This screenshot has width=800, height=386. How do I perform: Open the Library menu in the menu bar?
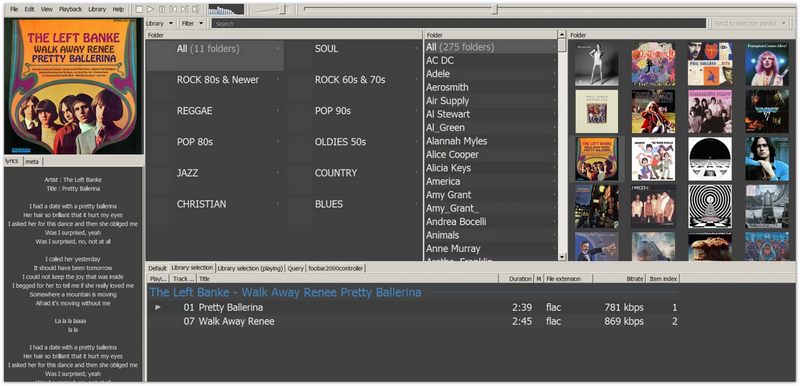97,9
